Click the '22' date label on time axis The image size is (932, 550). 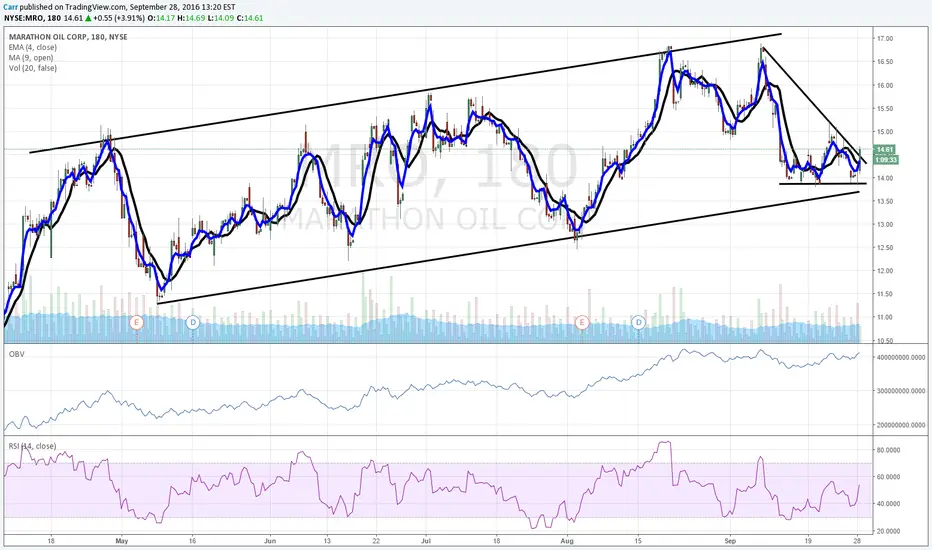tap(376, 541)
